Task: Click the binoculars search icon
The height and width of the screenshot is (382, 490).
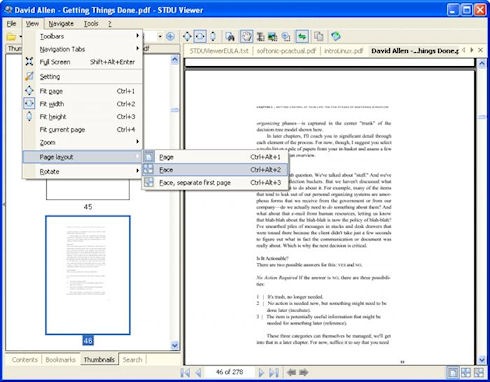Action: tap(230, 37)
